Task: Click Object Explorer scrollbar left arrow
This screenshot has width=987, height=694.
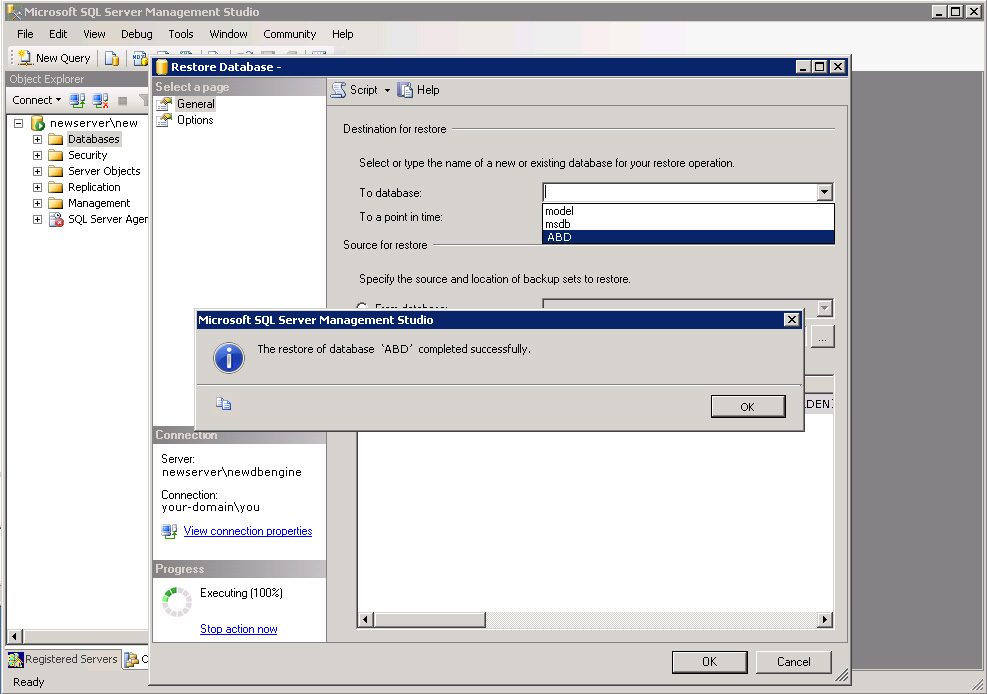Action: pyautogui.click(x=15, y=636)
